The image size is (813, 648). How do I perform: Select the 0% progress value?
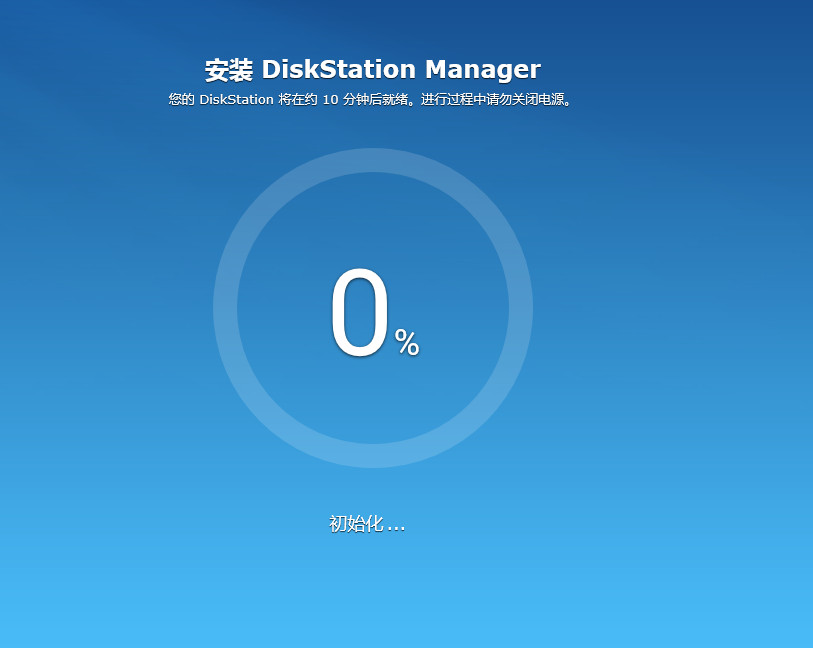tap(375, 313)
